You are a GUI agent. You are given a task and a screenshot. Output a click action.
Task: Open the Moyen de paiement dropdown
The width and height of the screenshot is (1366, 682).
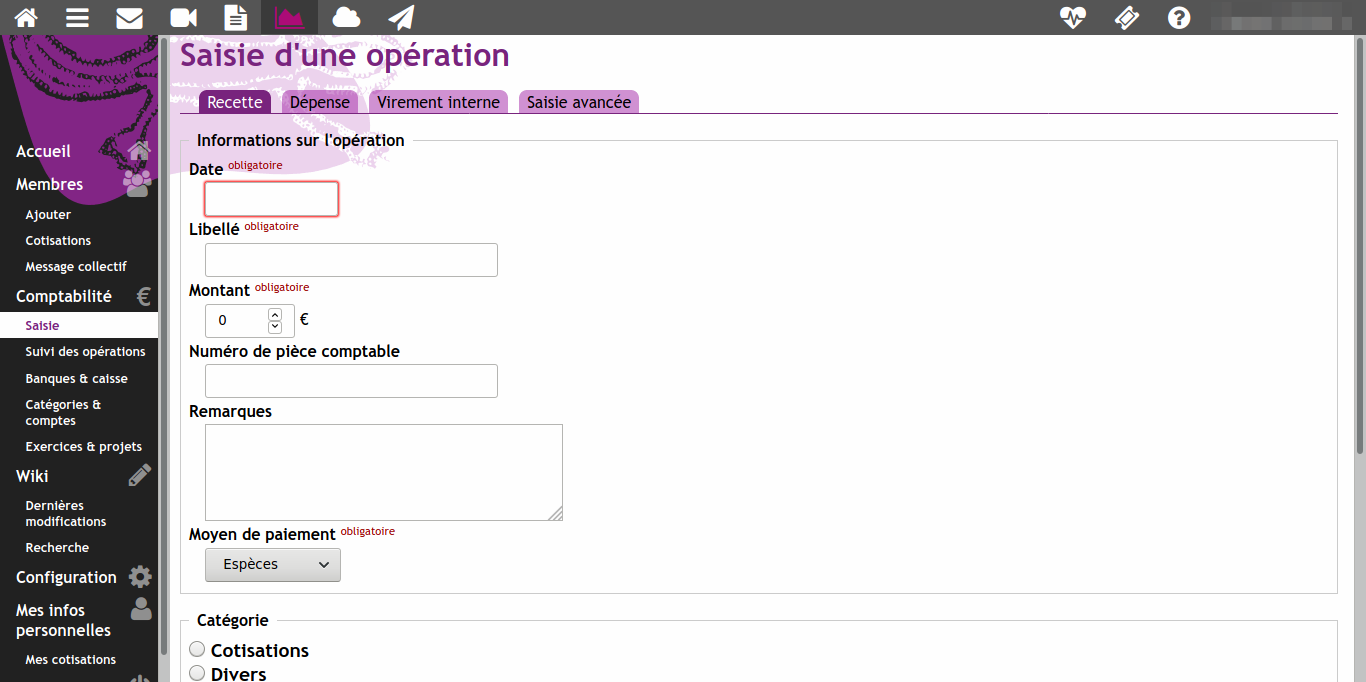click(273, 565)
